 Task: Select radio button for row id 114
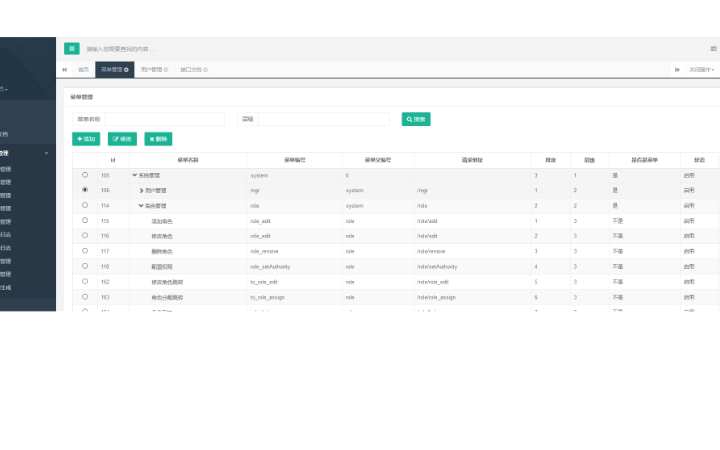tap(85, 205)
